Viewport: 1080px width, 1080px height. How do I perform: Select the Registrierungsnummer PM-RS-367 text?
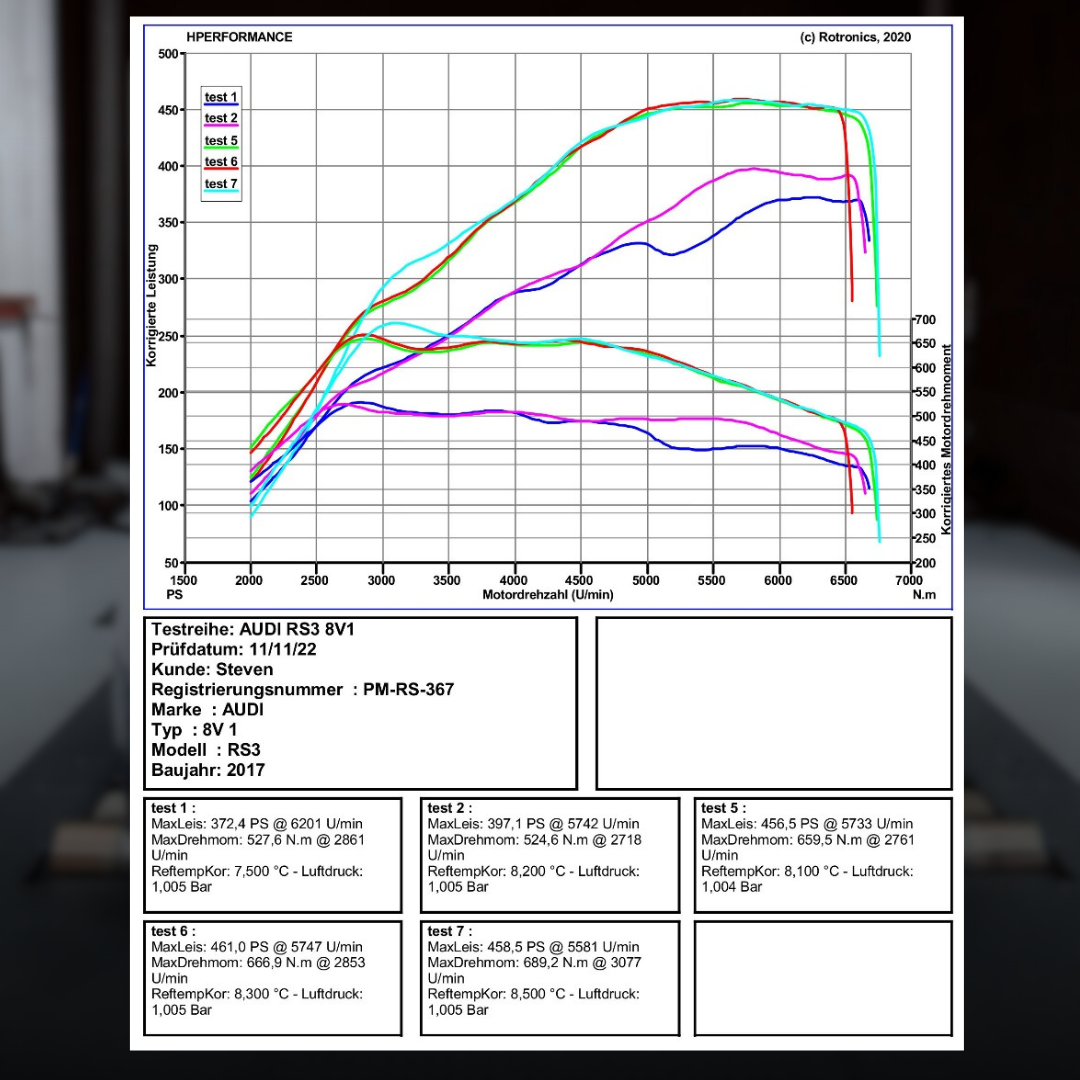[x=302, y=690]
